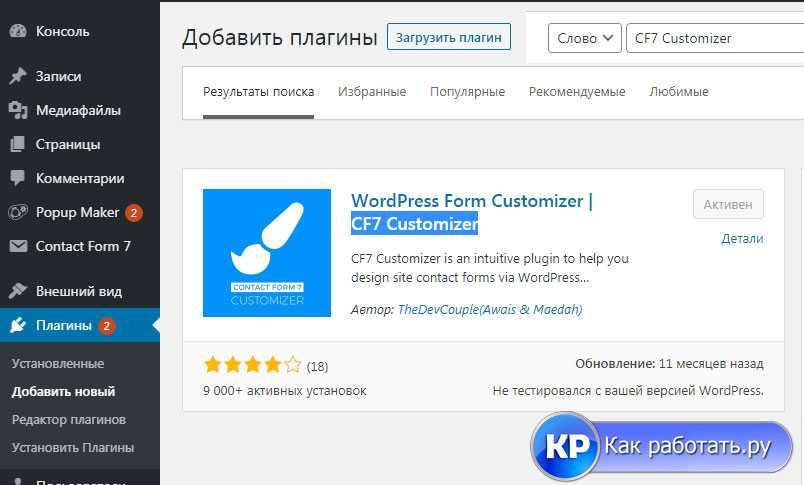Open Редактор плагинов submenu item
This screenshot has height=485, width=804.
pyautogui.click(x=69, y=419)
